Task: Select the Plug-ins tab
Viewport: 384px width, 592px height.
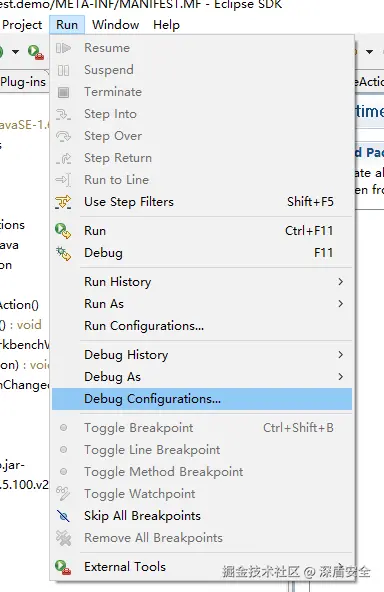Action: (23, 82)
